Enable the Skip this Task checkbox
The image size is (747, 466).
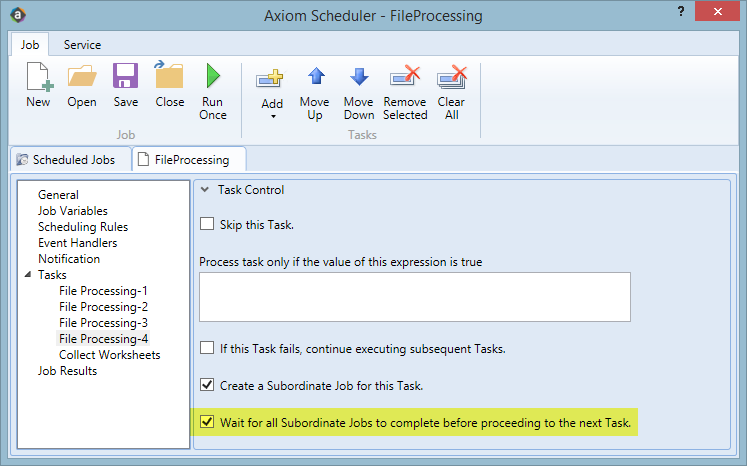[207, 224]
